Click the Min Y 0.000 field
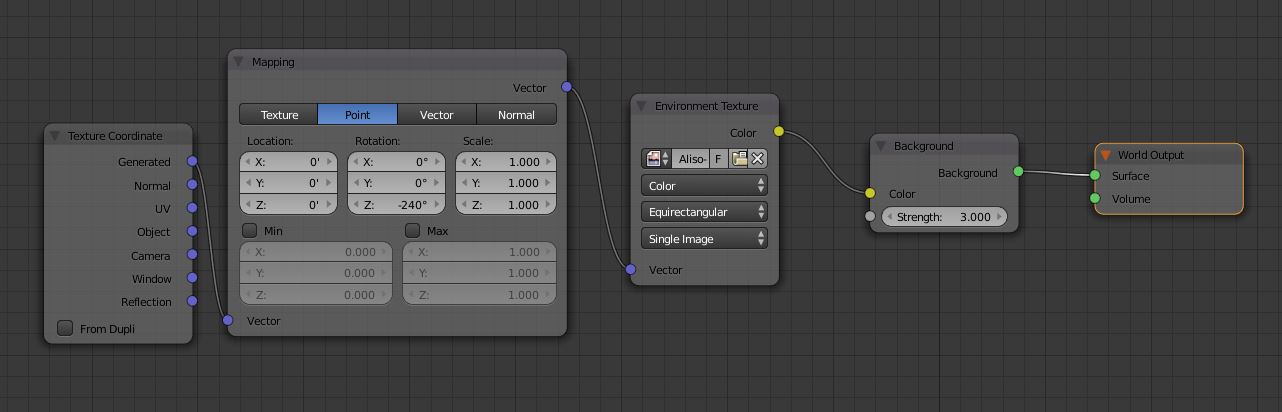The height and width of the screenshot is (412, 1282). coord(317,273)
